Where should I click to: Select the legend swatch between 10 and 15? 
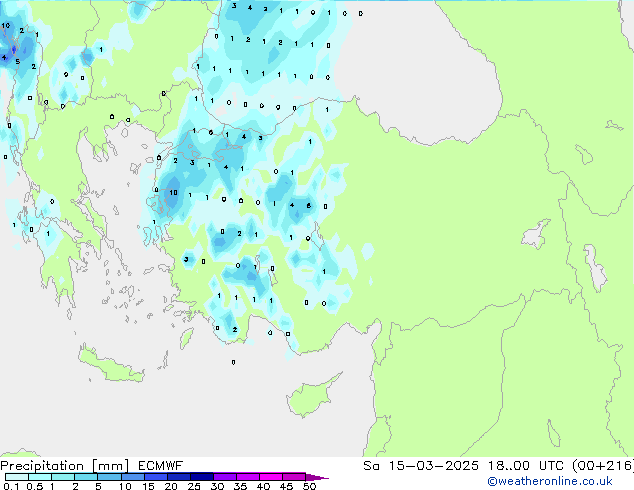133,477
